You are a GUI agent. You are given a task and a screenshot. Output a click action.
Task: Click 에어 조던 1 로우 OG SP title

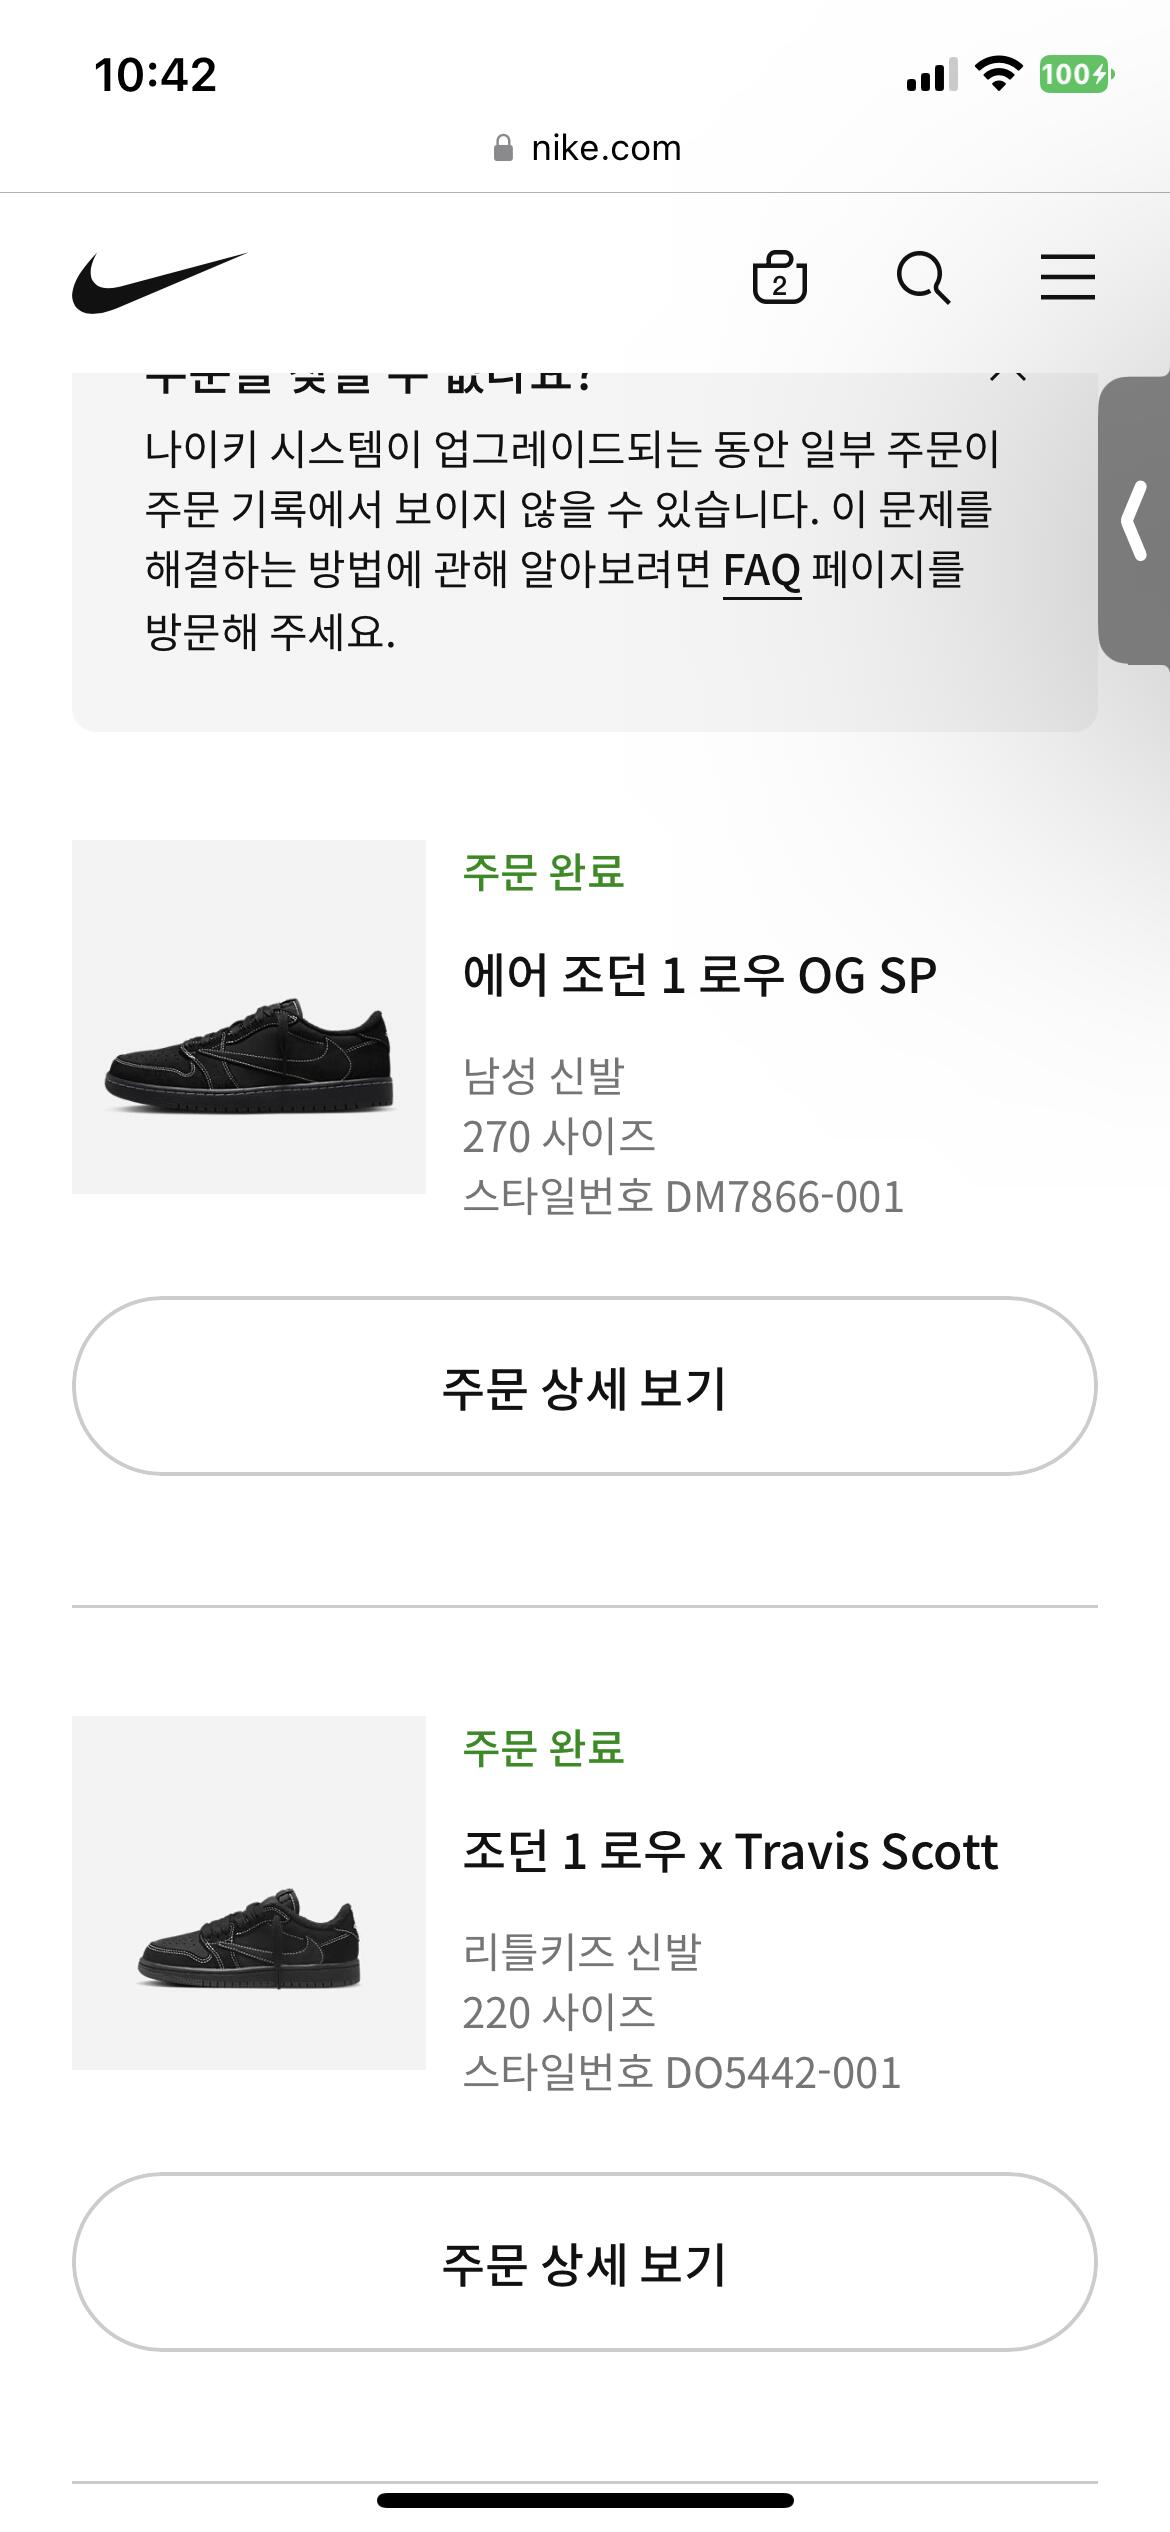tap(699, 975)
